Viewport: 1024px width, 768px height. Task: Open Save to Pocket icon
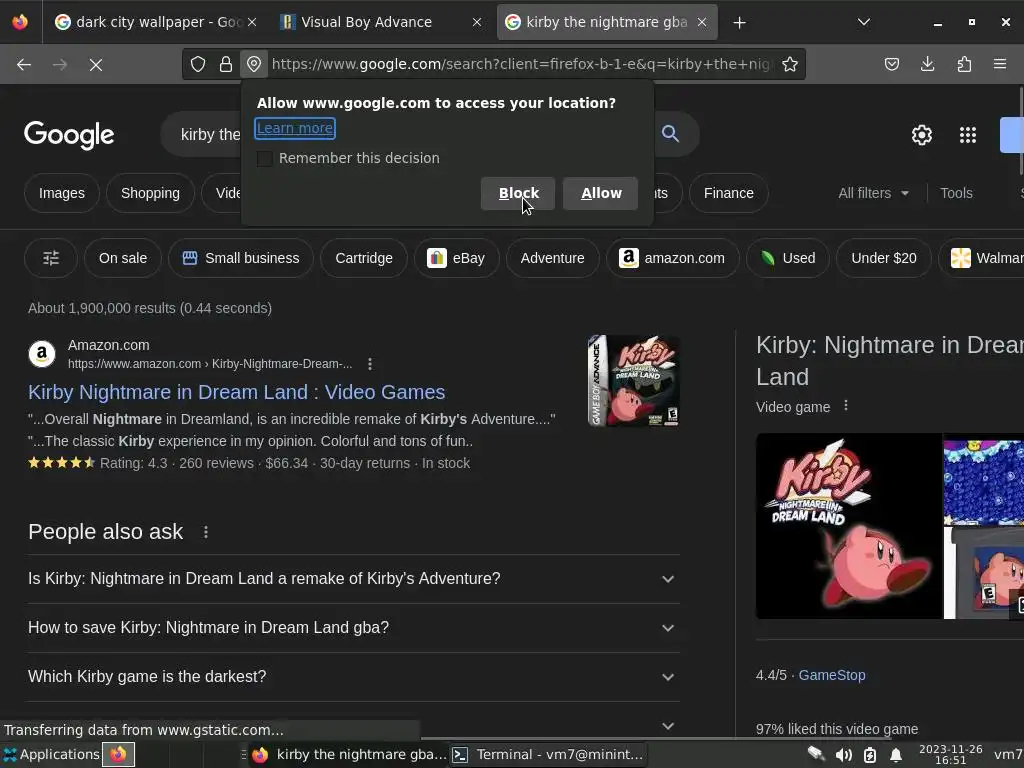[x=891, y=64]
